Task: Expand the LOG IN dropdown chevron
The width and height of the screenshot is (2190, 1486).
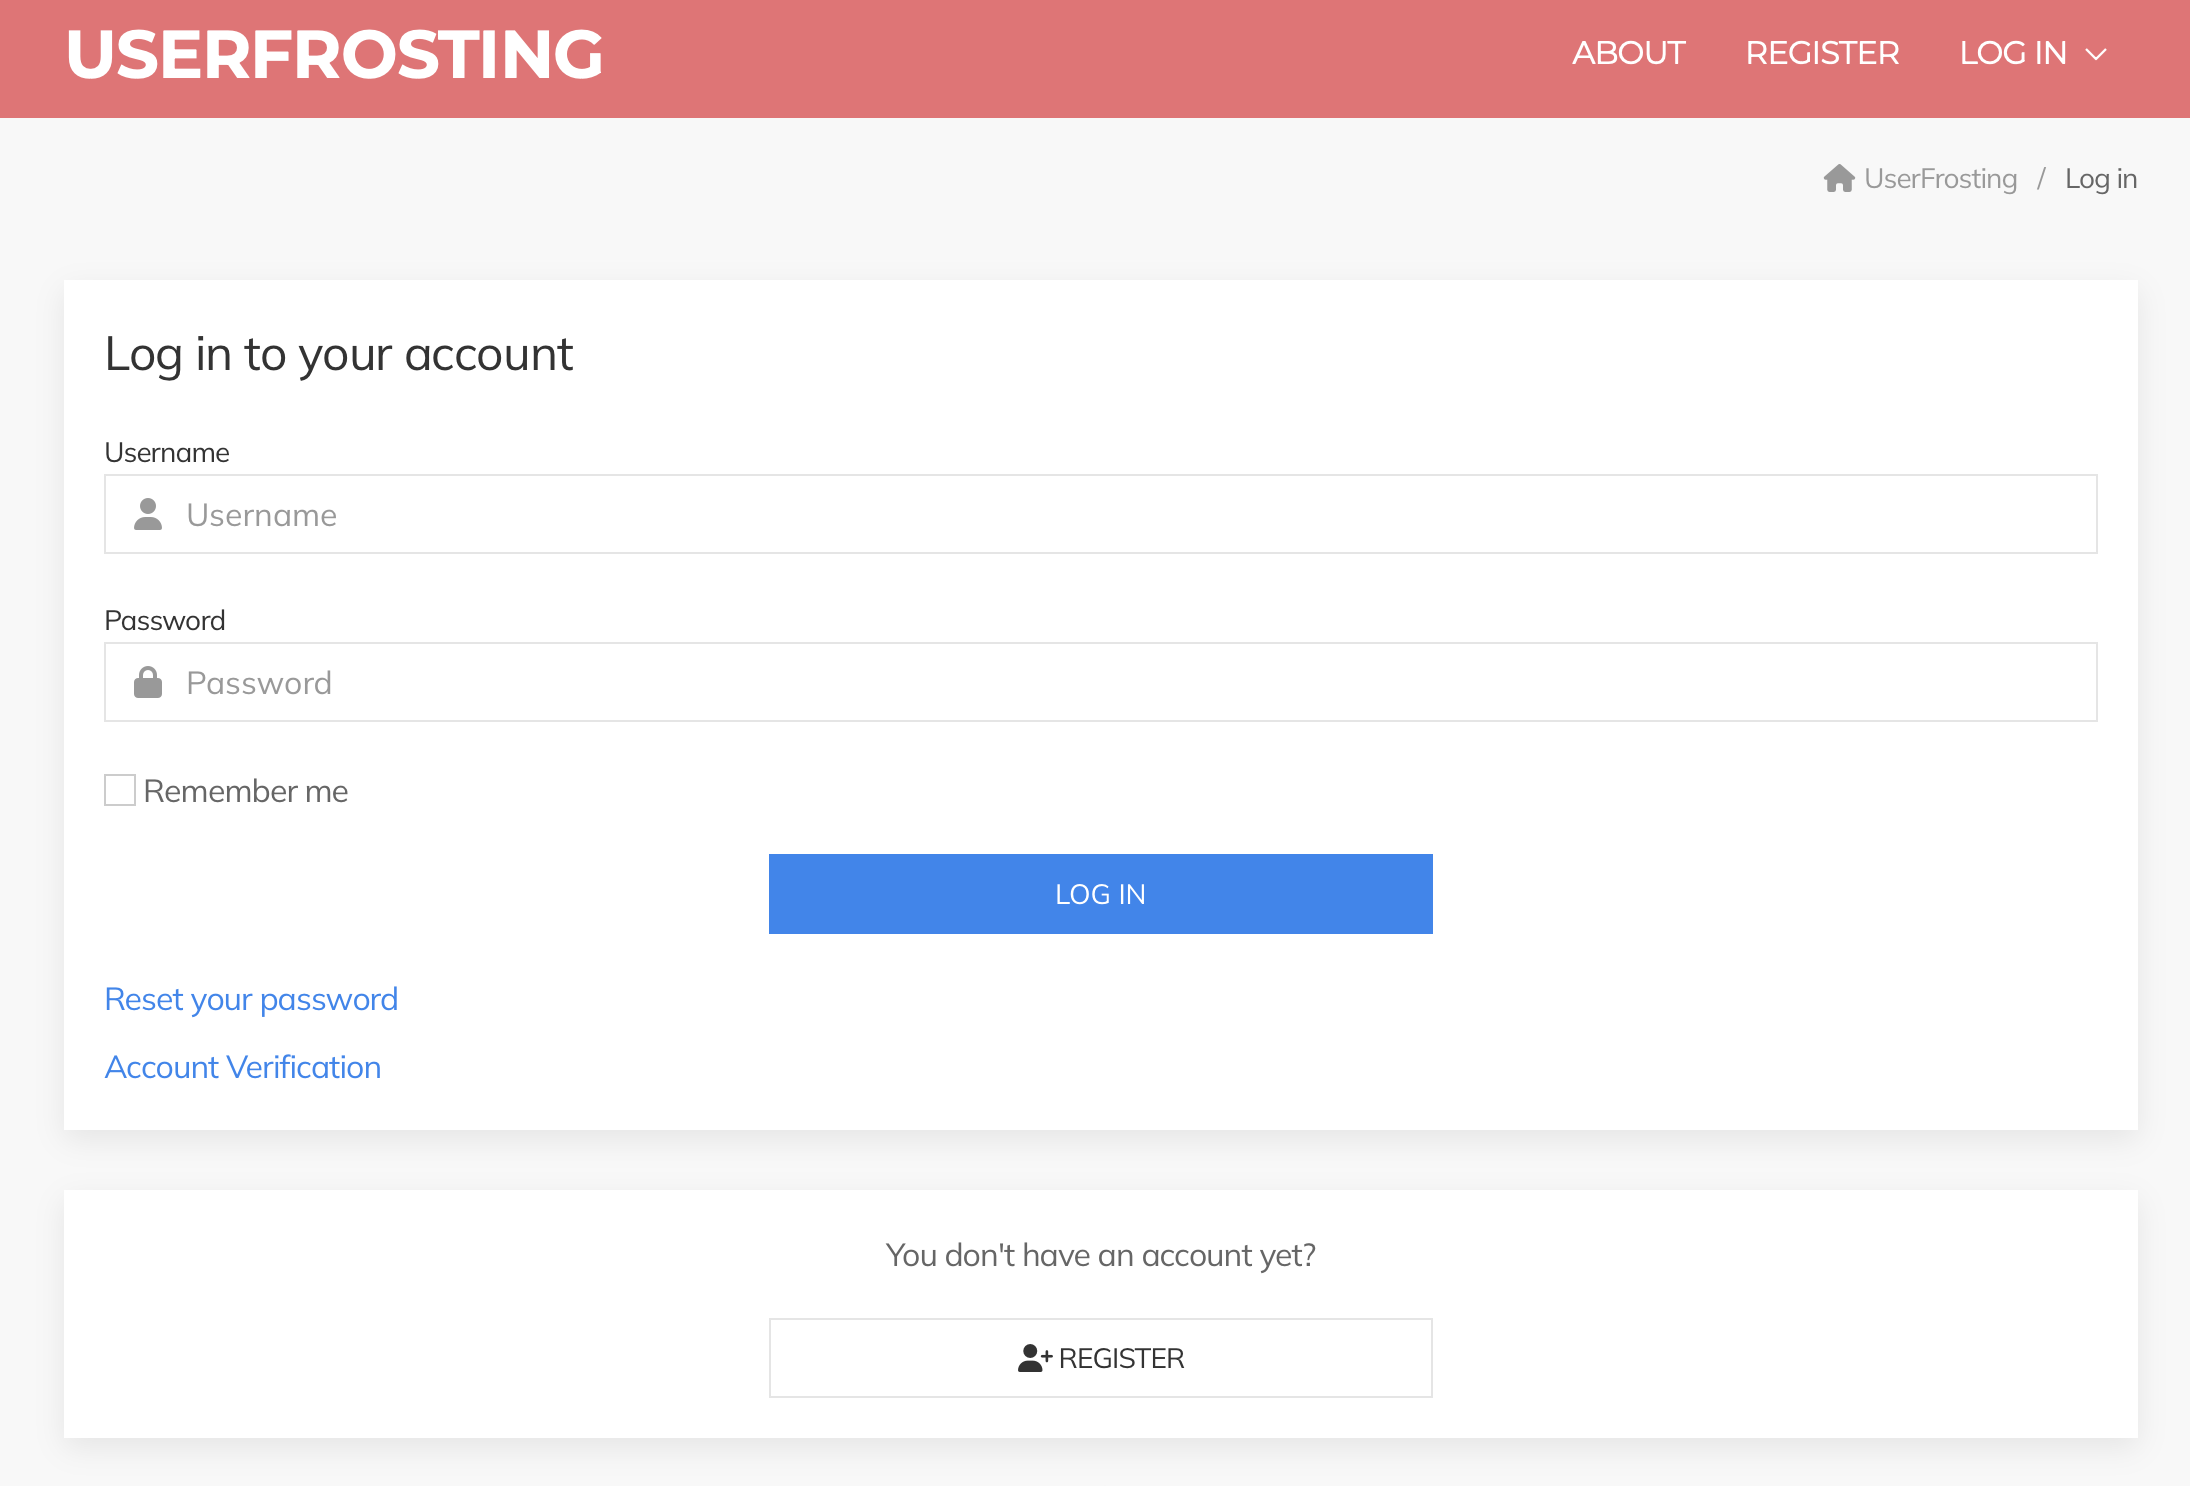Action: point(2096,55)
